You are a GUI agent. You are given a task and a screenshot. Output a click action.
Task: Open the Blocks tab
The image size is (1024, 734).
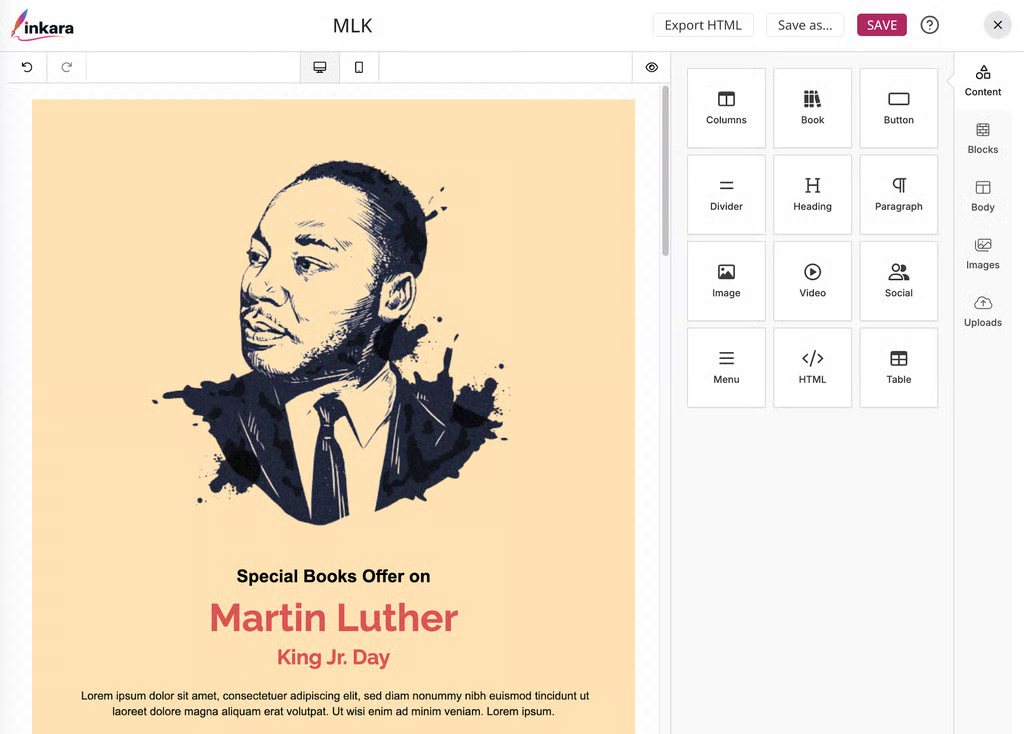(x=982, y=138)
